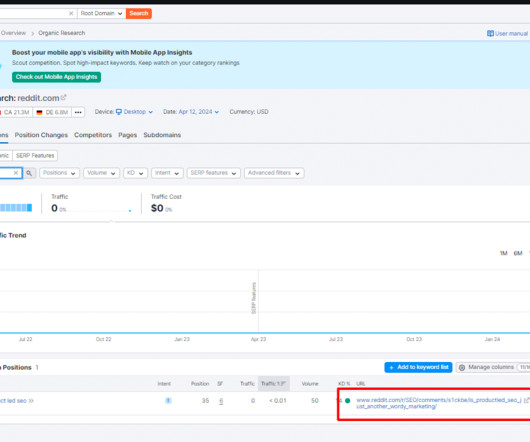Click the position value 35
This screenshot has width=530, height=442.
(206, 401)
